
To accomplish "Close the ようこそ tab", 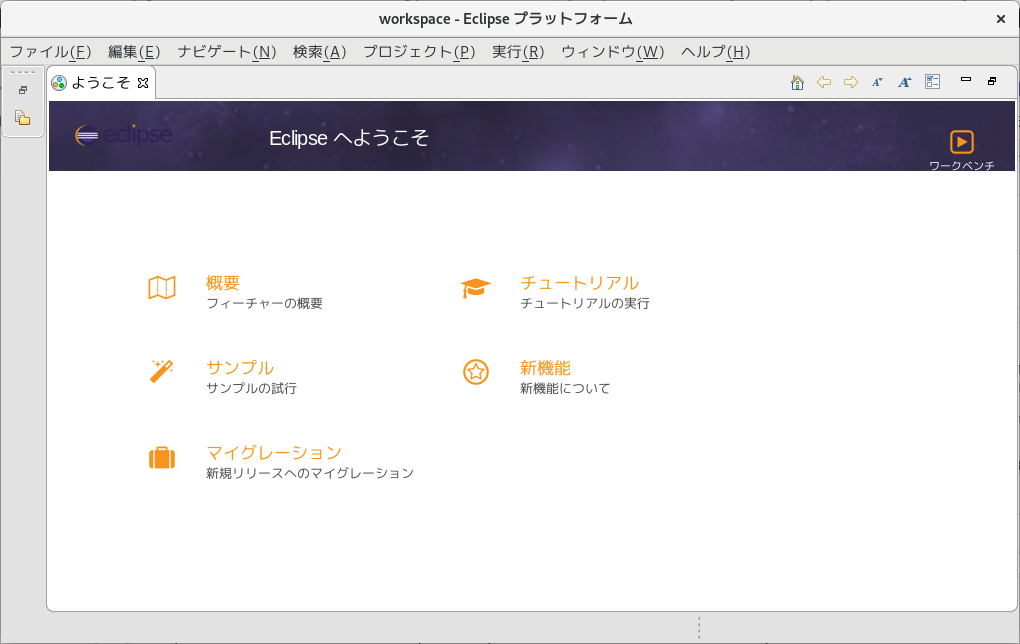I will [143, 83].
